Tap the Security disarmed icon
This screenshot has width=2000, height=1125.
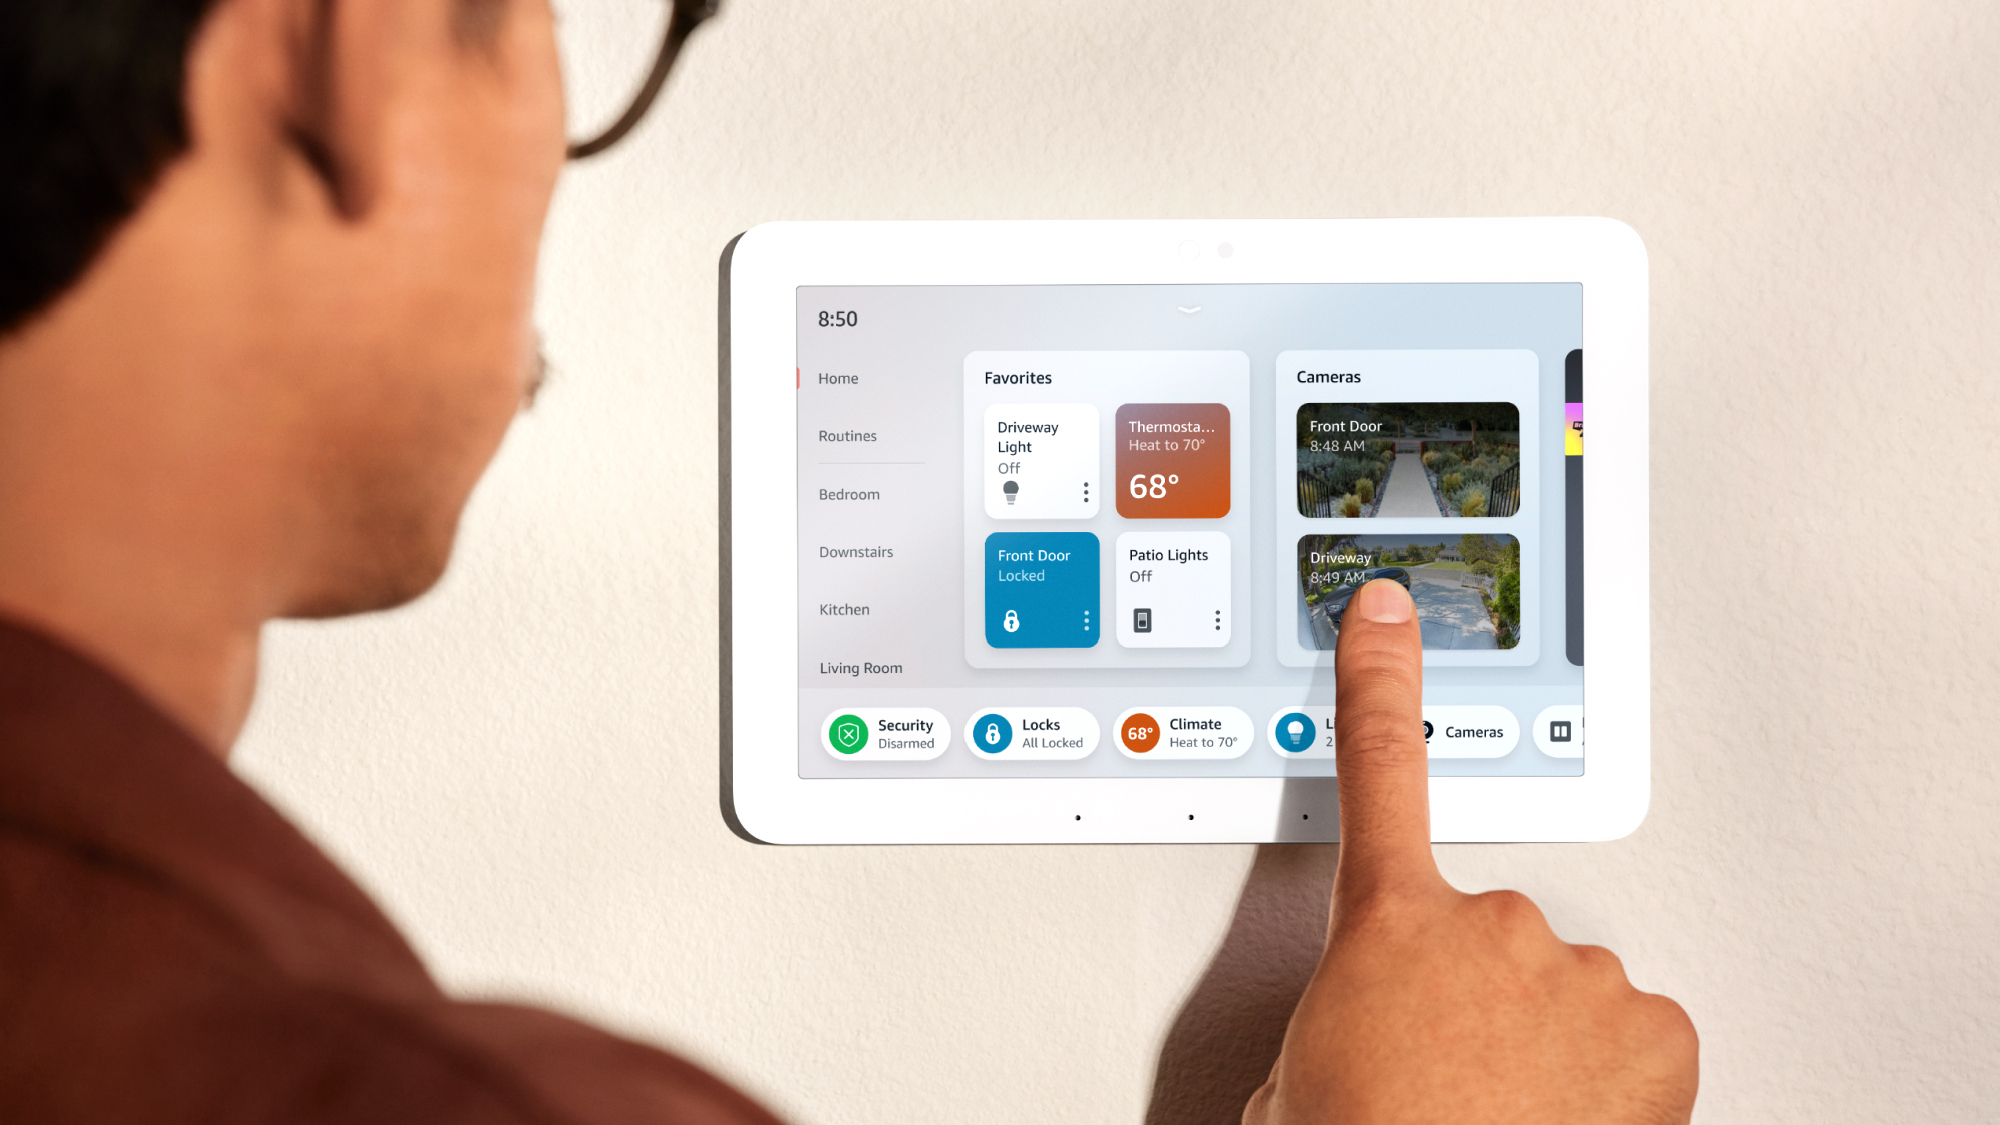tap(849, 731)
